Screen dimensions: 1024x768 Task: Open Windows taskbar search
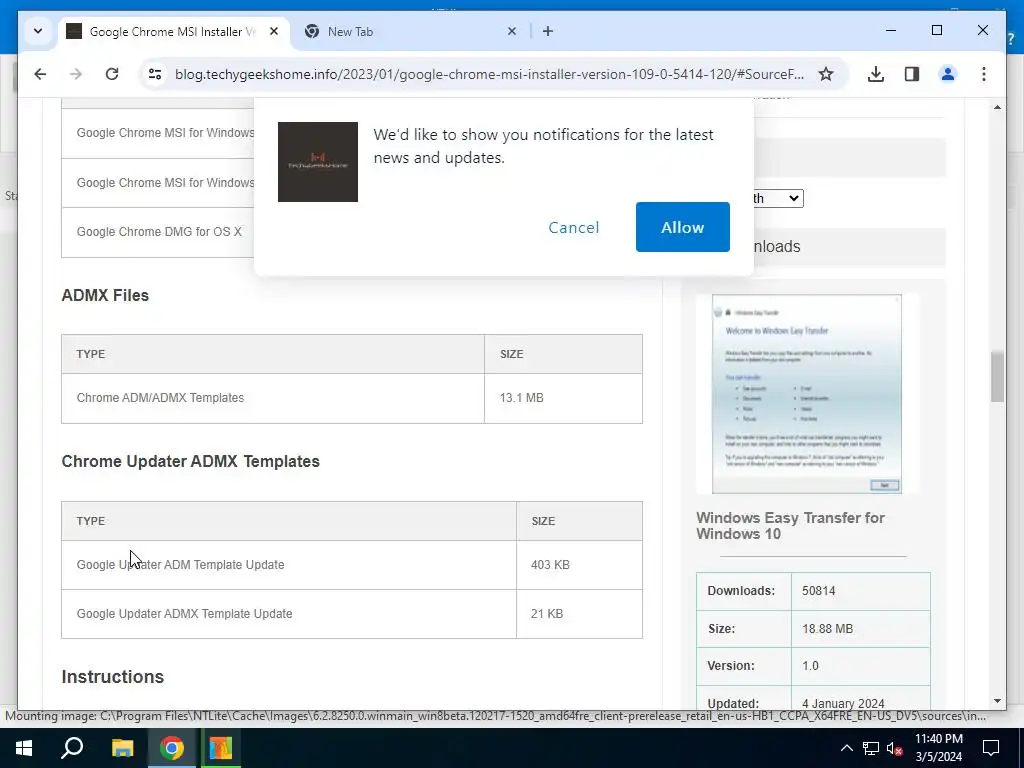click(x=72, y=748)
